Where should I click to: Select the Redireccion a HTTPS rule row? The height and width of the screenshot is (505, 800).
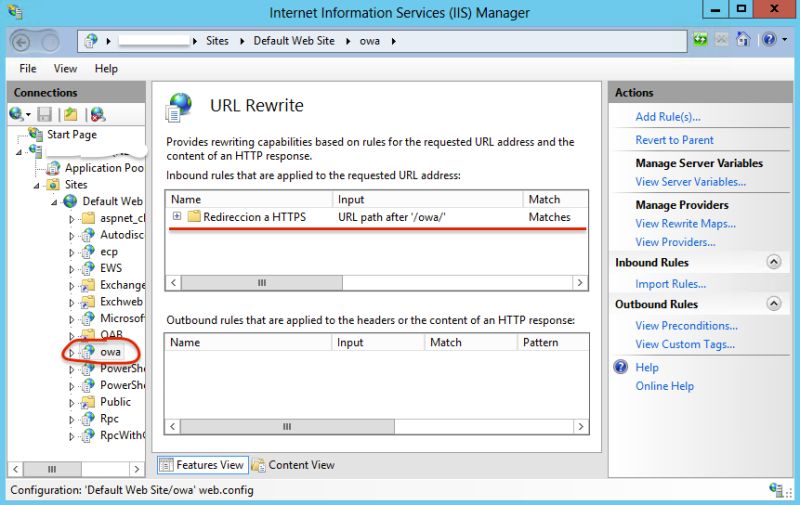pos(377,217)
